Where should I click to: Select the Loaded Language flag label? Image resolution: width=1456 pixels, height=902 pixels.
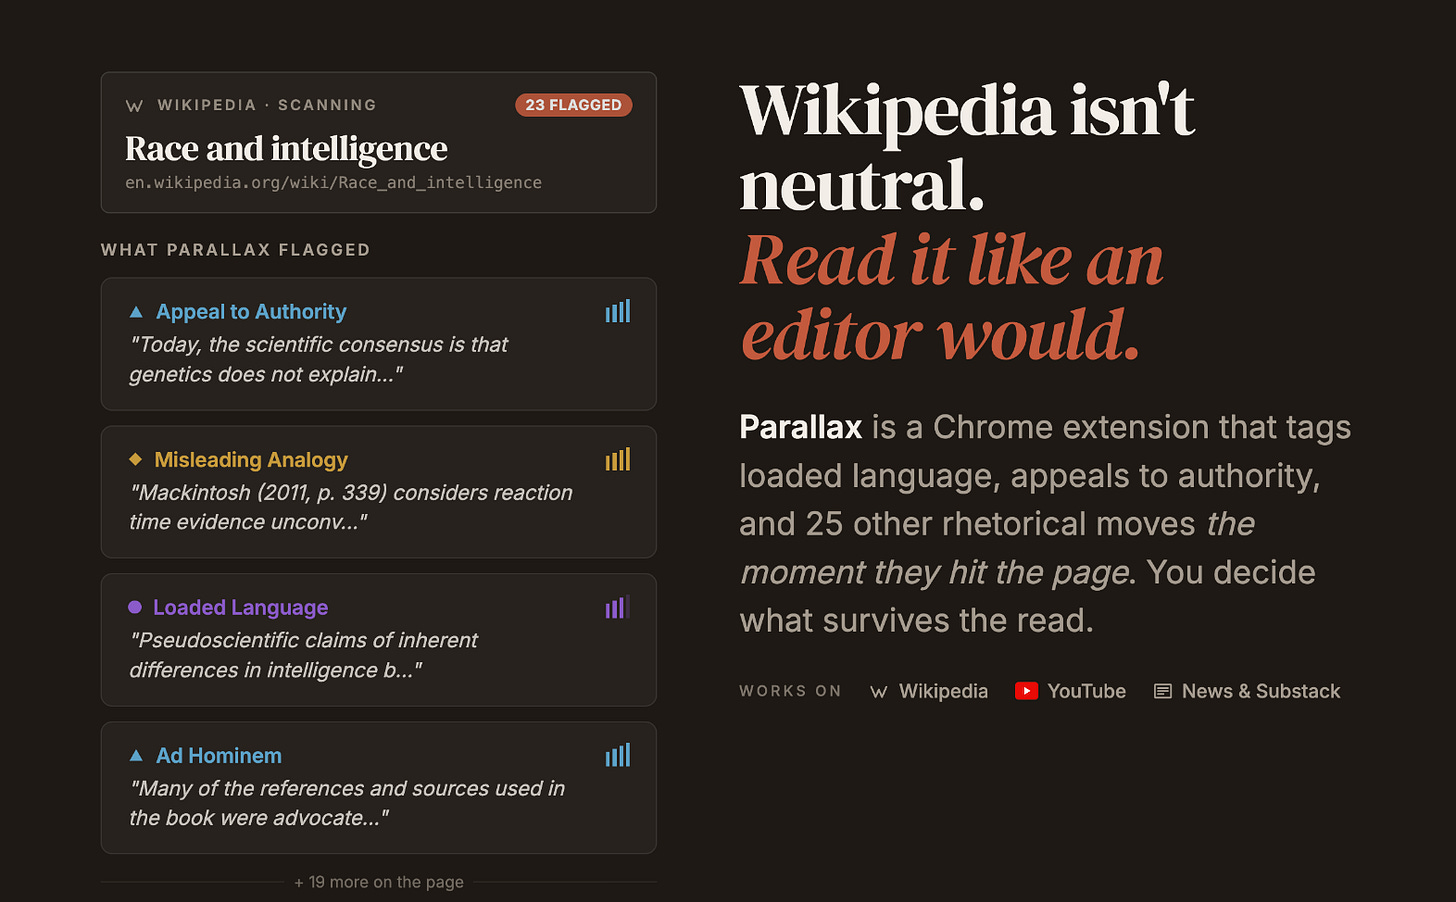point(240,607)
